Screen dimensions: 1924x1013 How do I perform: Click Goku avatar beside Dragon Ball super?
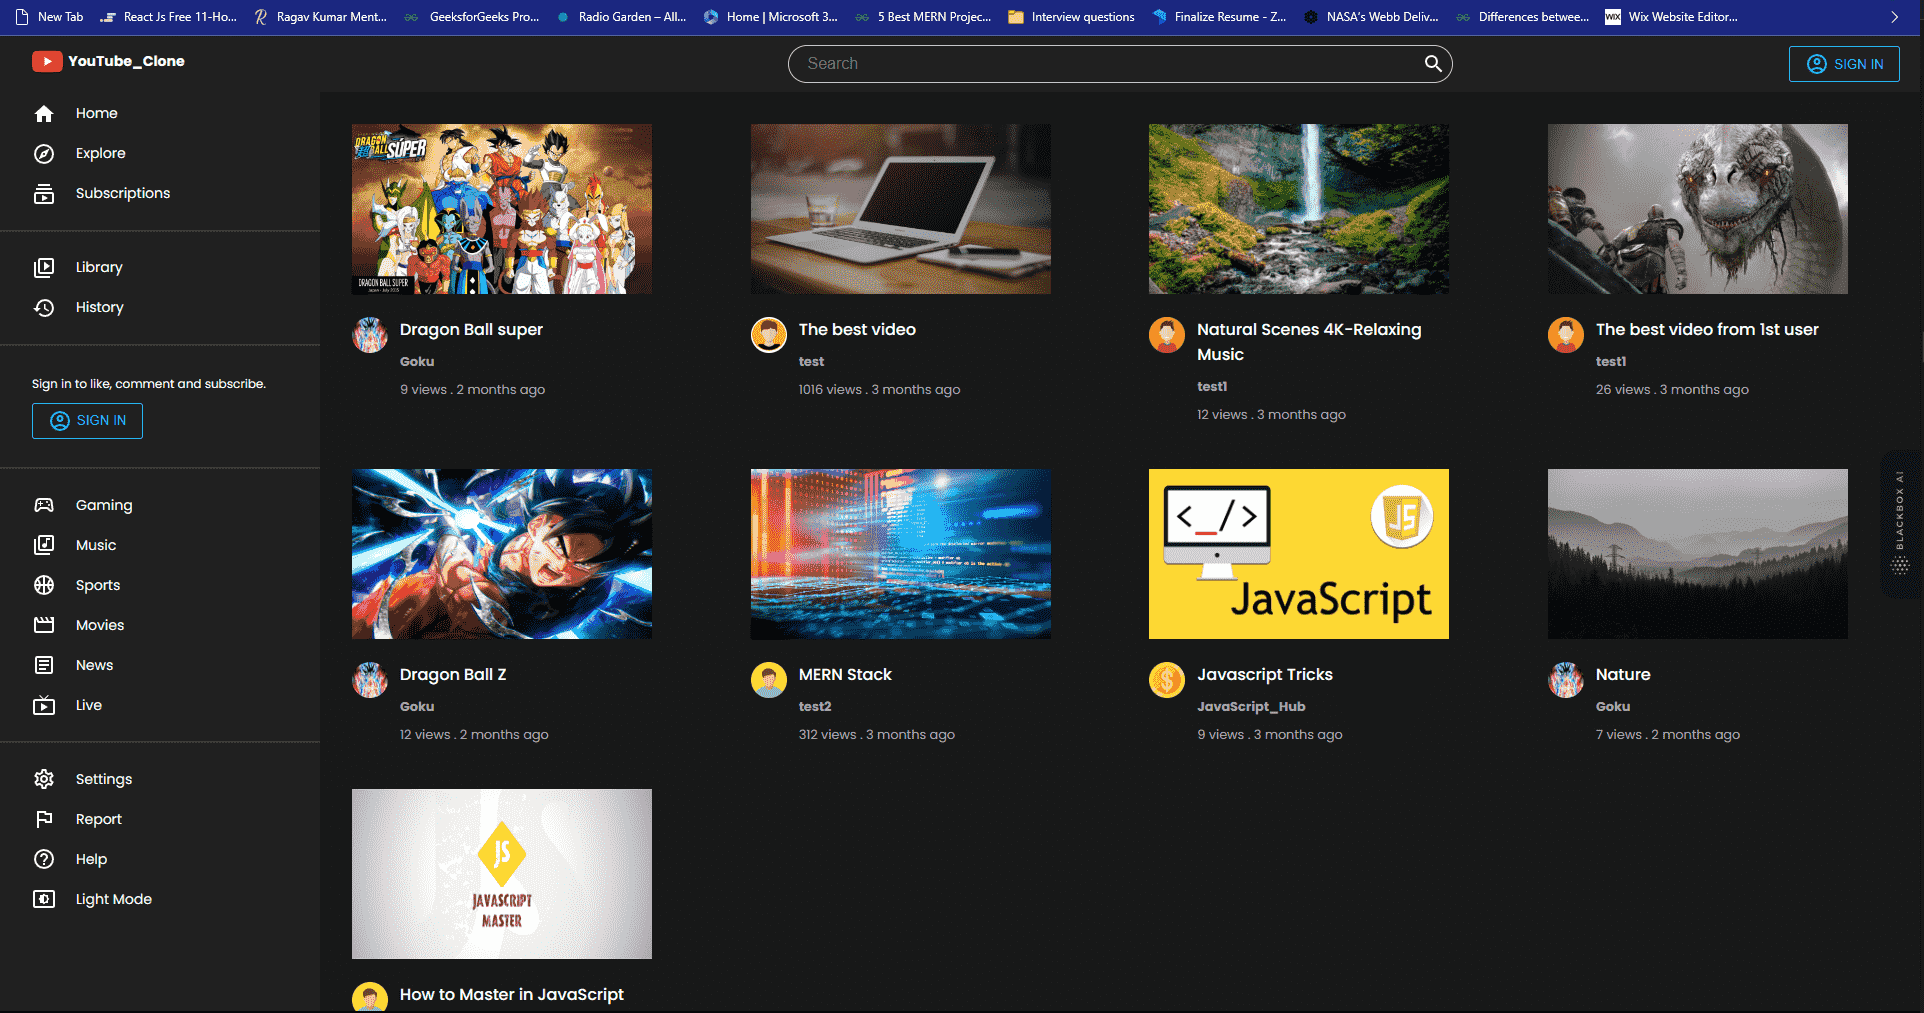[370, 335]
